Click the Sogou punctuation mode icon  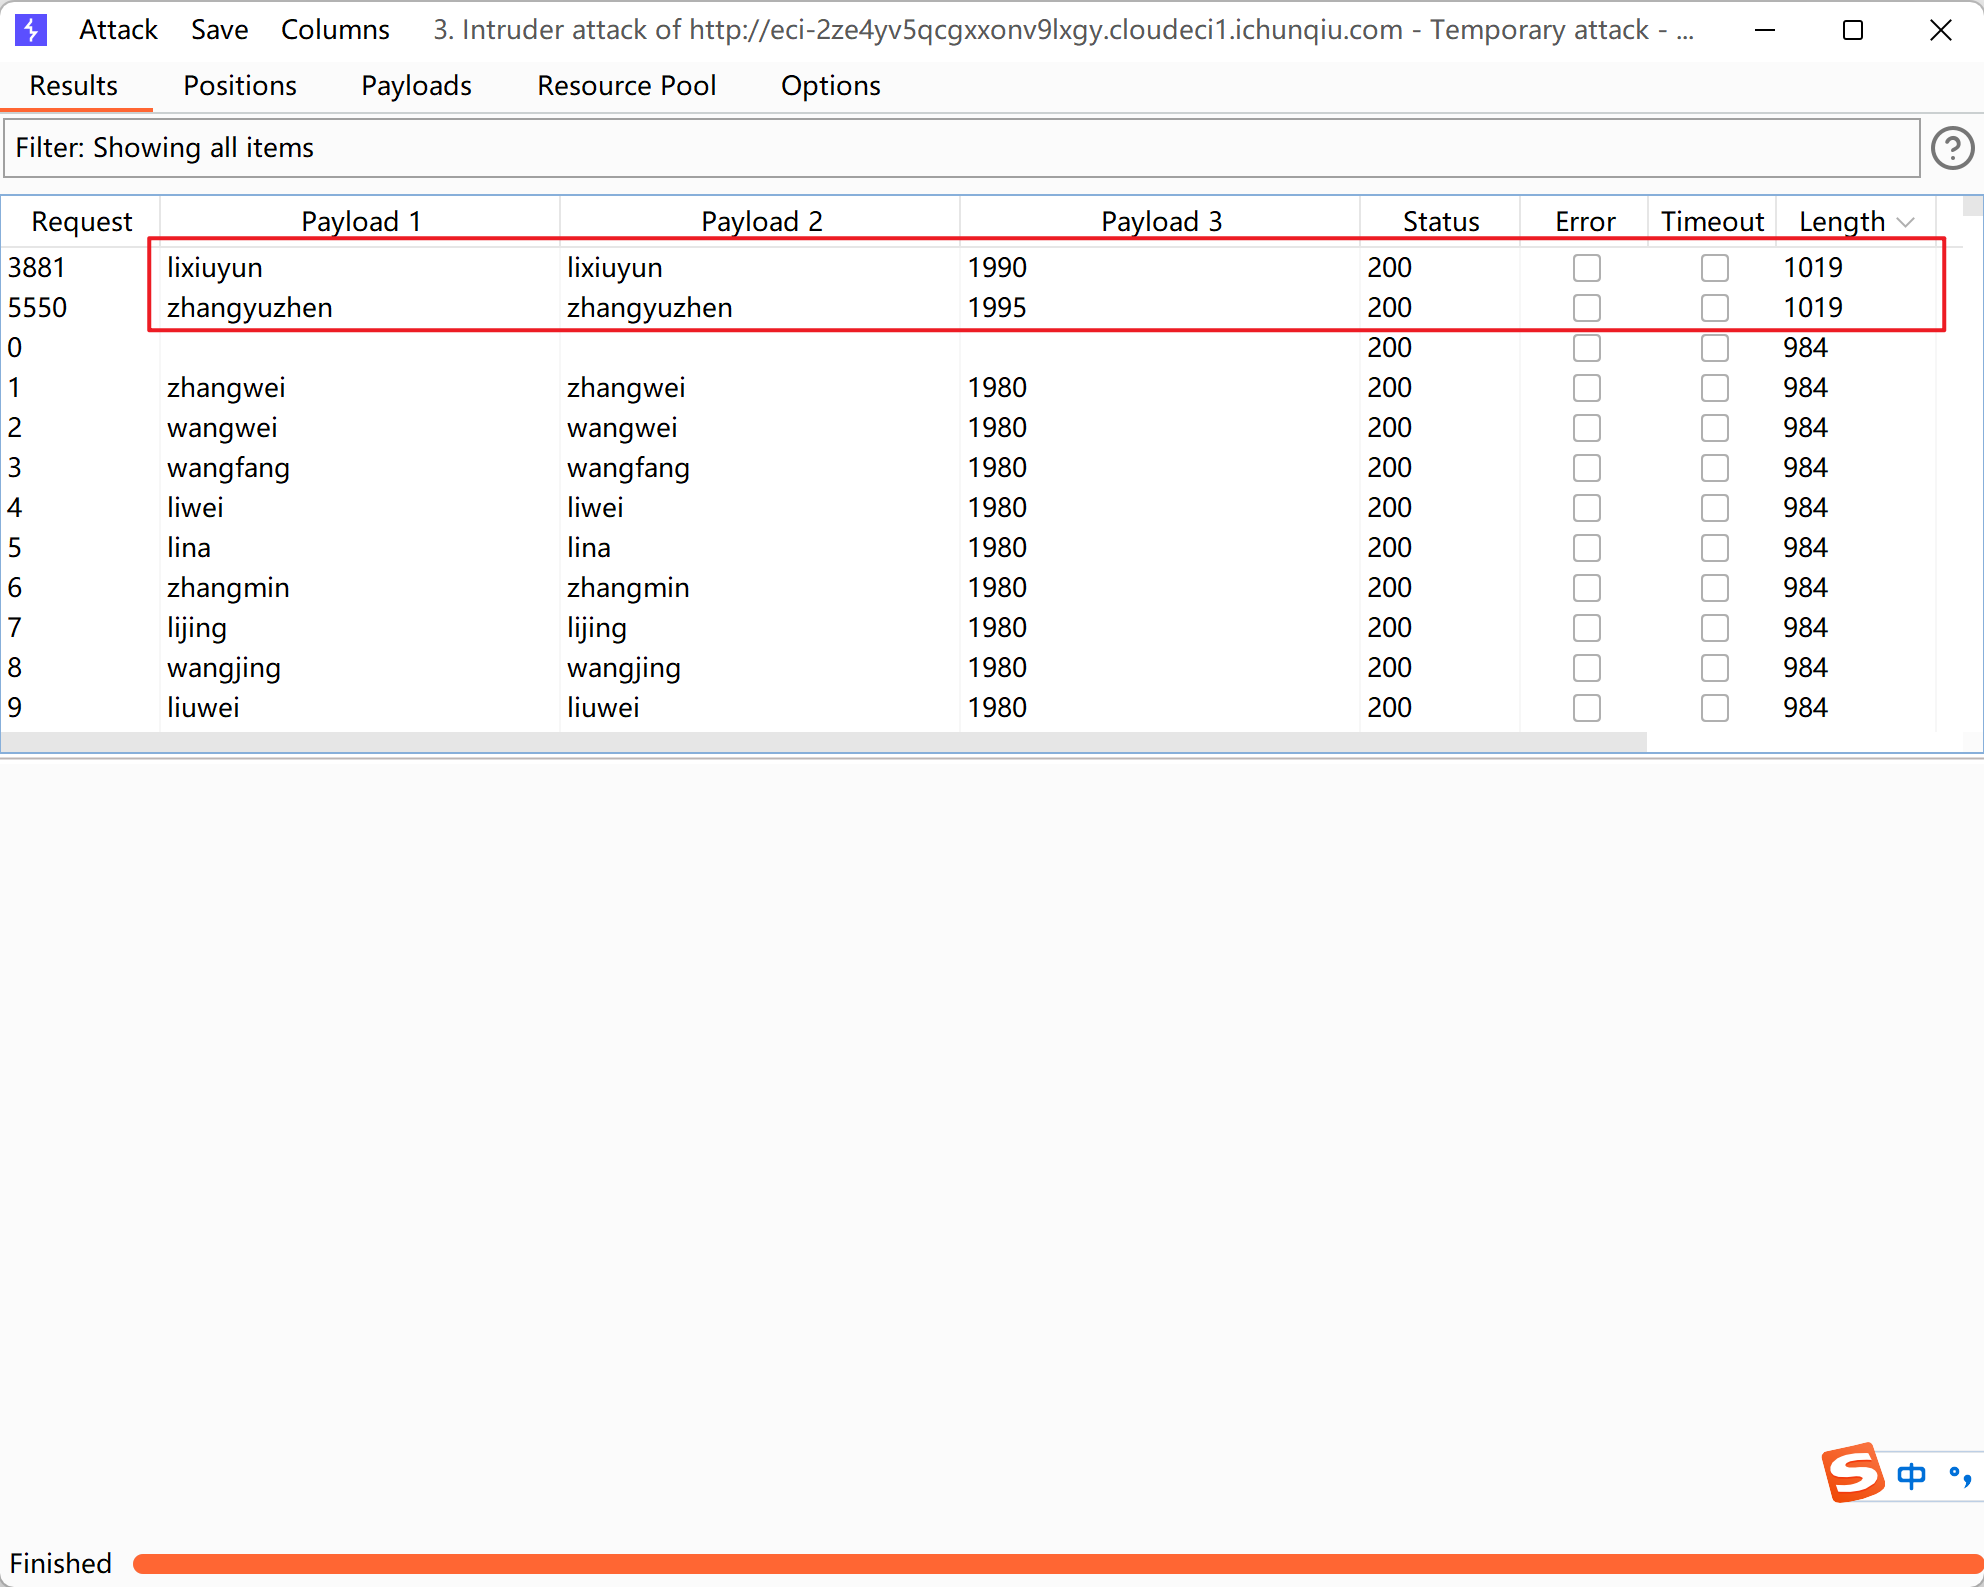(x=1959, y=1475)
